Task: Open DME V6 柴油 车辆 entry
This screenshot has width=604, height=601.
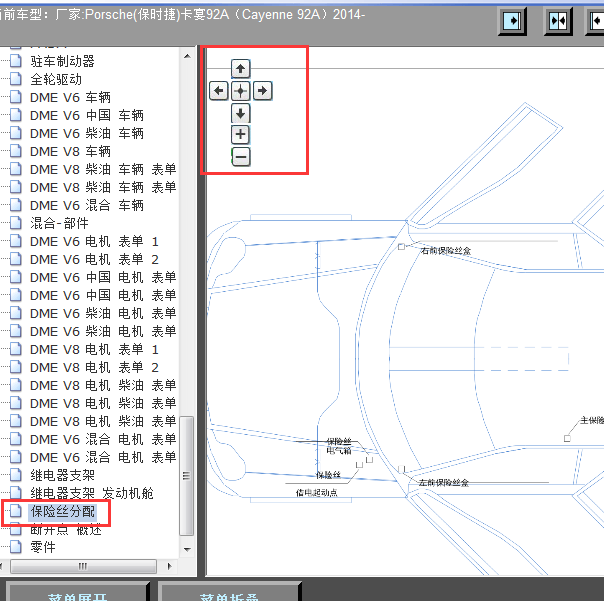Action: coord(87,133)
